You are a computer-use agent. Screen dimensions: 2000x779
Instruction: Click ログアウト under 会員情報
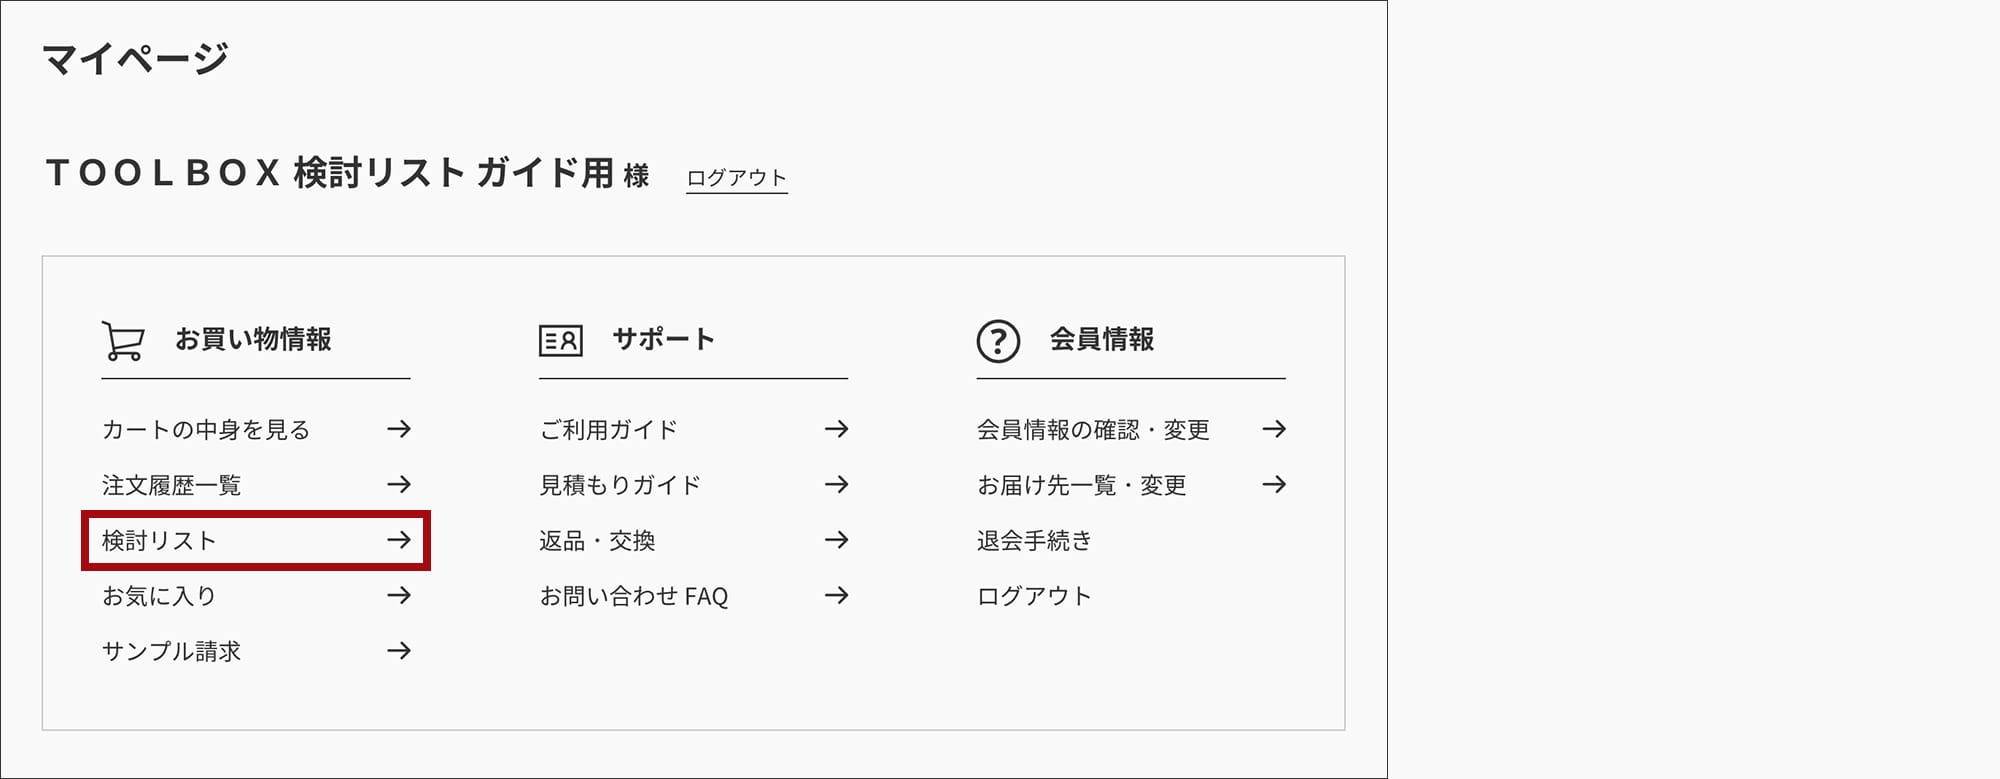pos(1034,596)
